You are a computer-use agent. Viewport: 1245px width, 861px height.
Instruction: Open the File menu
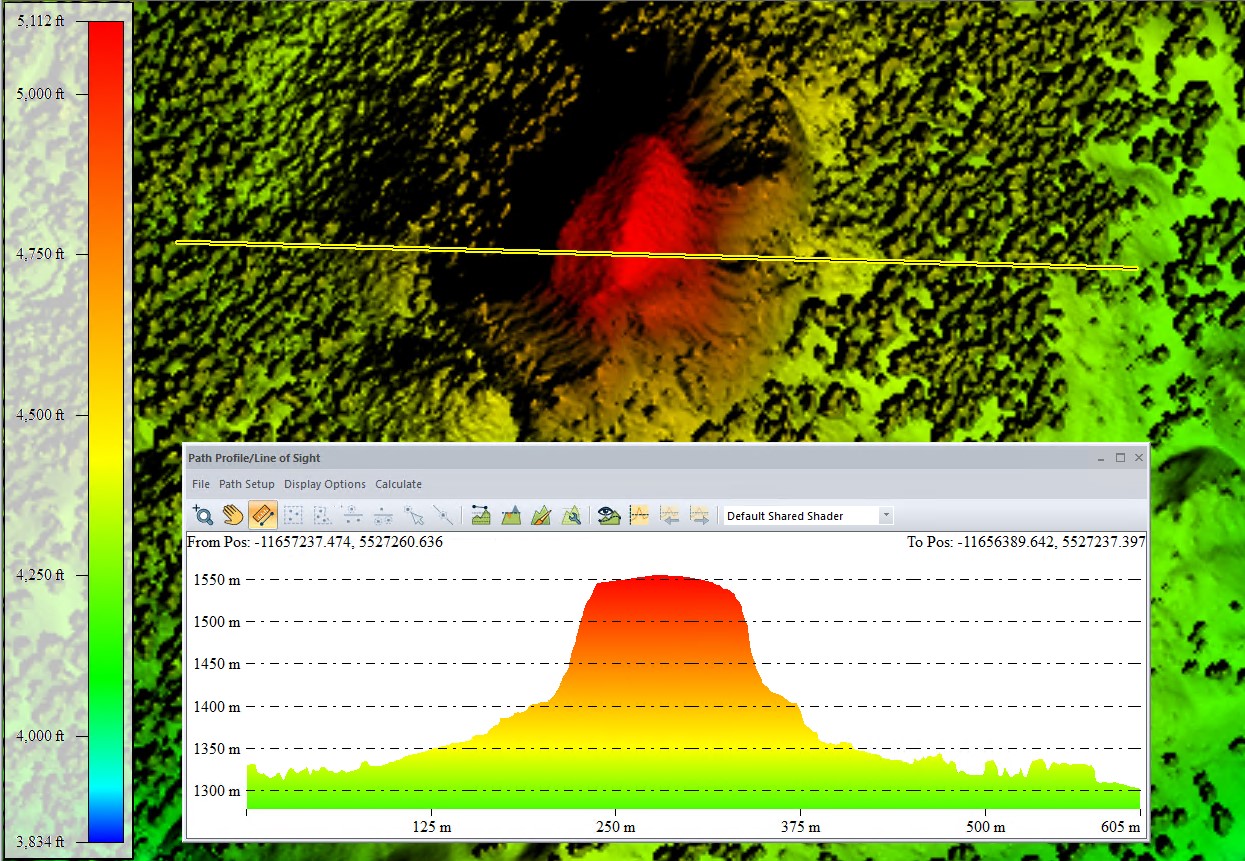pyautogui.click(x=201, y=484)
